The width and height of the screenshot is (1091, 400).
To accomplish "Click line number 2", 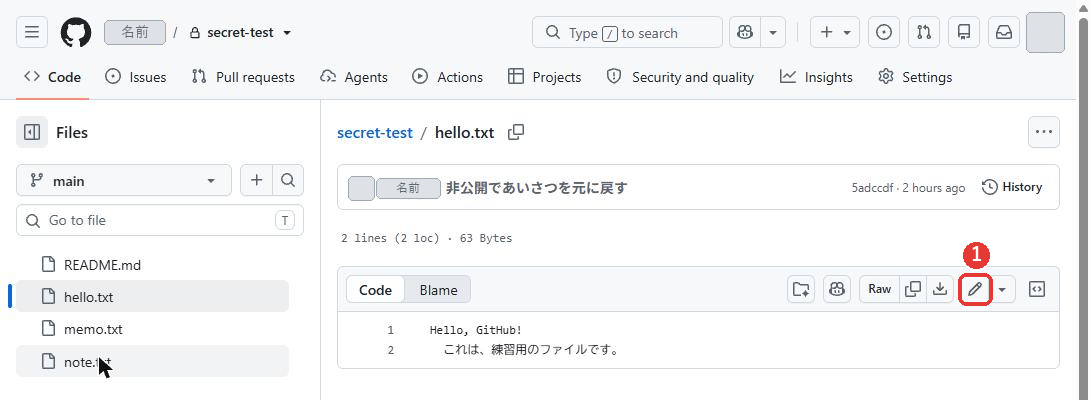I will (390, 350).
